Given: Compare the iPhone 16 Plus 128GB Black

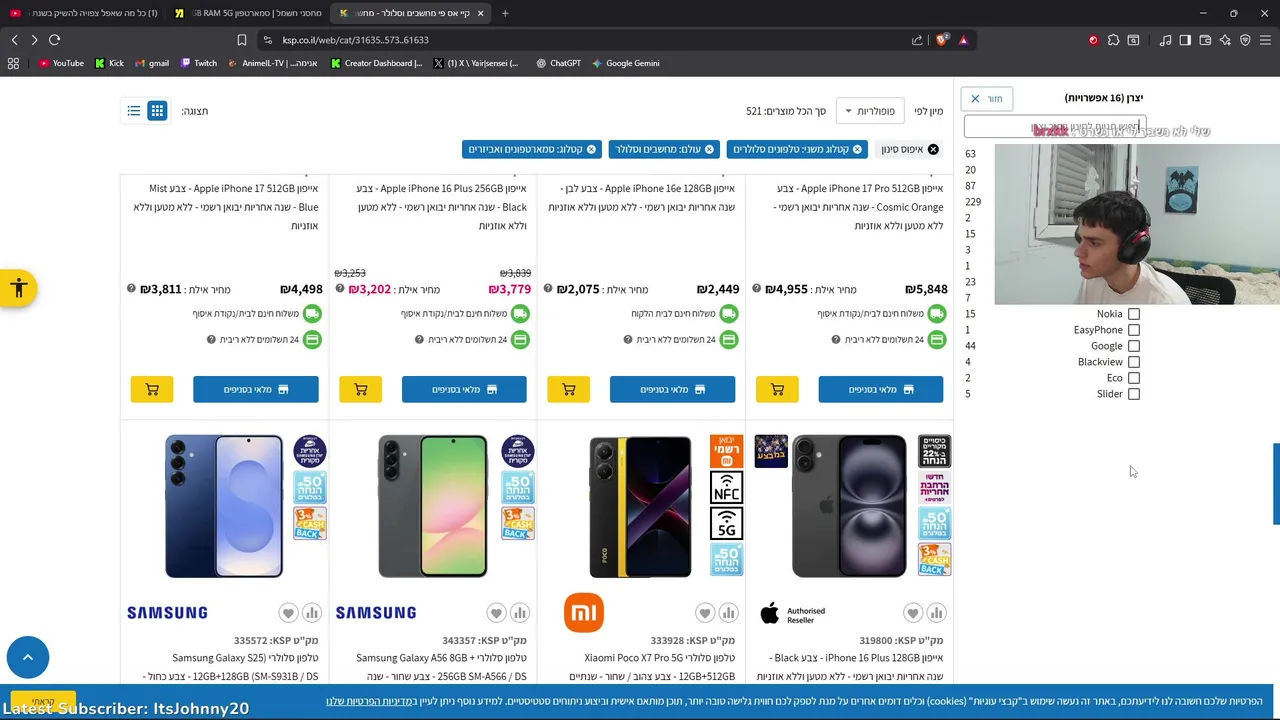Looking at the screenshot, I should (936, 613).
